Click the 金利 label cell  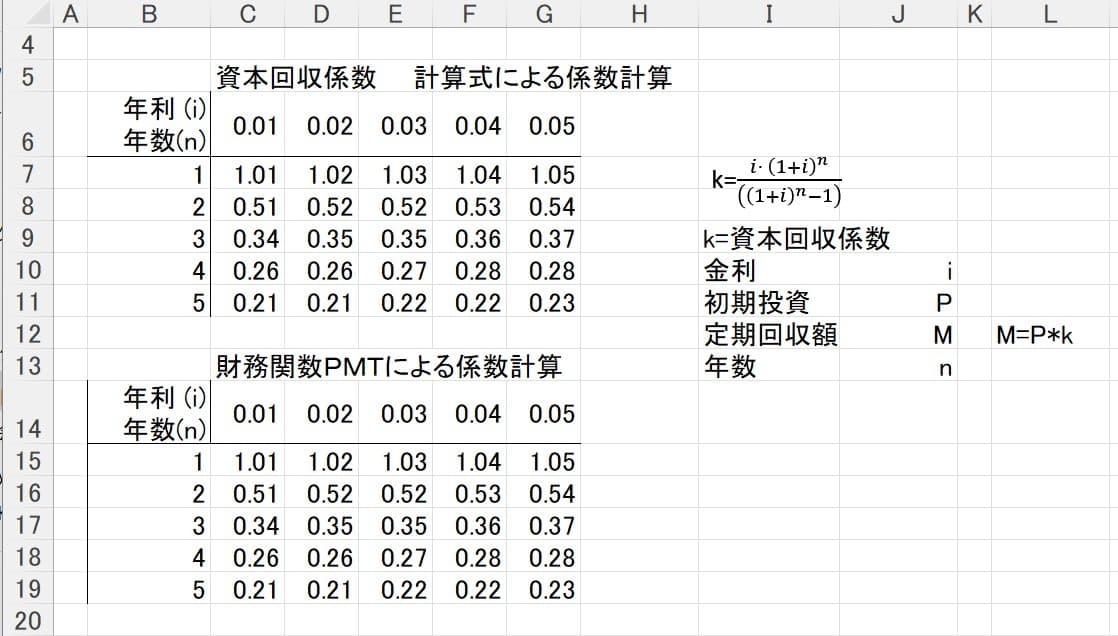pyautogui.click(x=731, y=271)
